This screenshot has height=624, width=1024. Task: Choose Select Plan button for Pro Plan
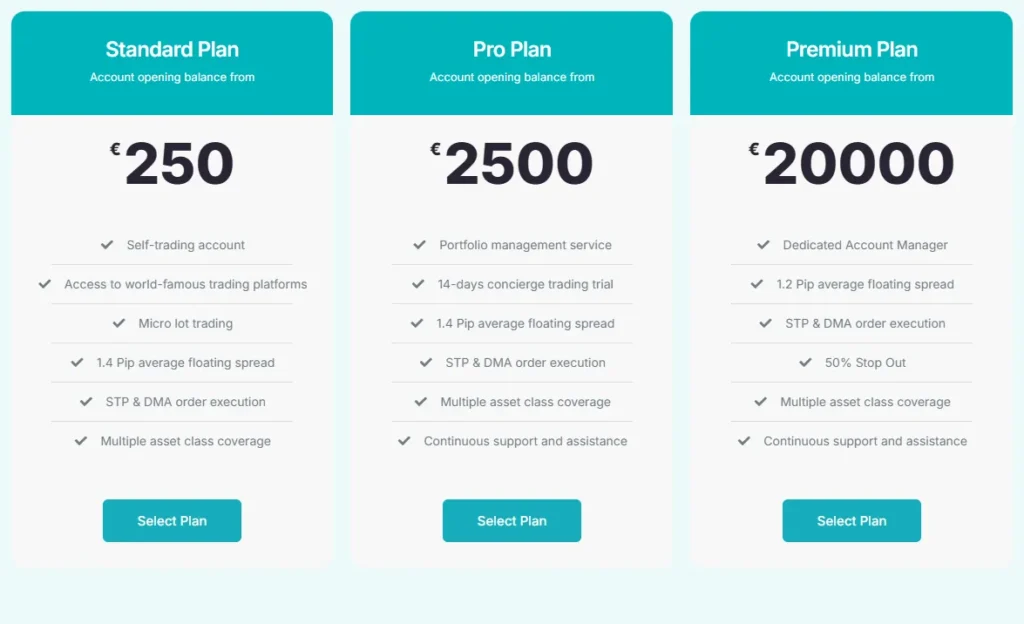click(x=511, y=521)
